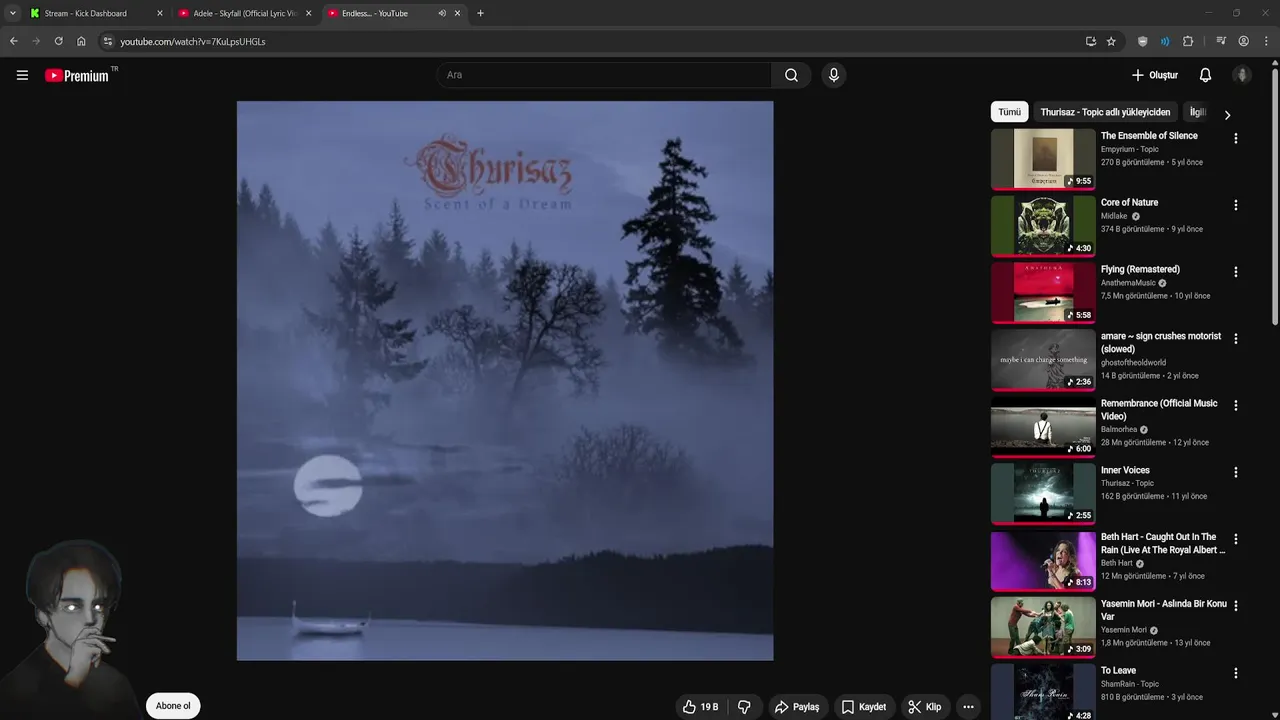This screenshot has height=720, width=1280.
Task: Click the Oluştur create button
Action: 1155,75
